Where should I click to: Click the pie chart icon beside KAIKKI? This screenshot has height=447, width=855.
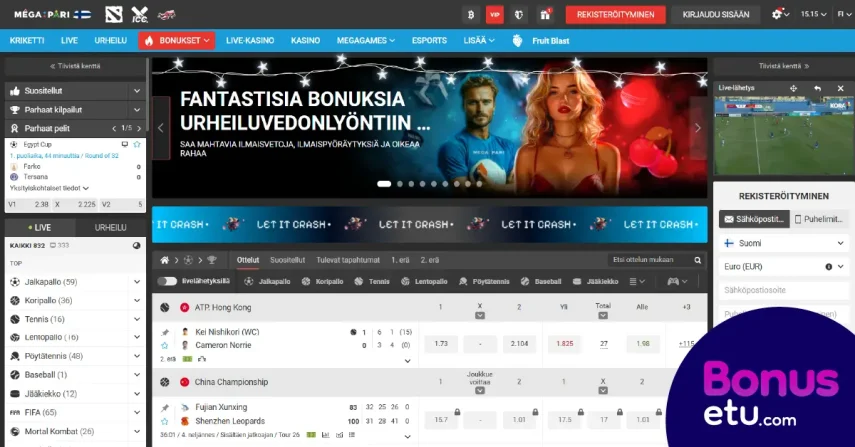[x=136, y=246]
